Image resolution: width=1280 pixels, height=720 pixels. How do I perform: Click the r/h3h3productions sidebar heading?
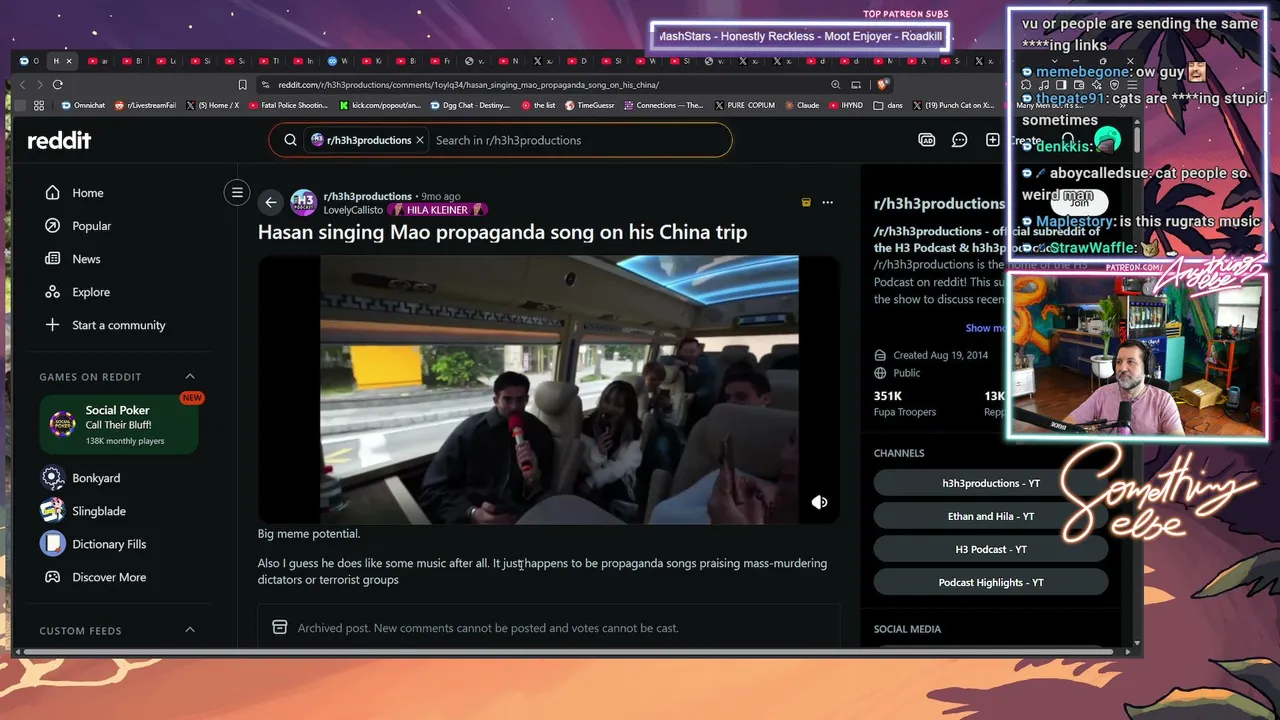pyautogui.click(x=939, y=203)
